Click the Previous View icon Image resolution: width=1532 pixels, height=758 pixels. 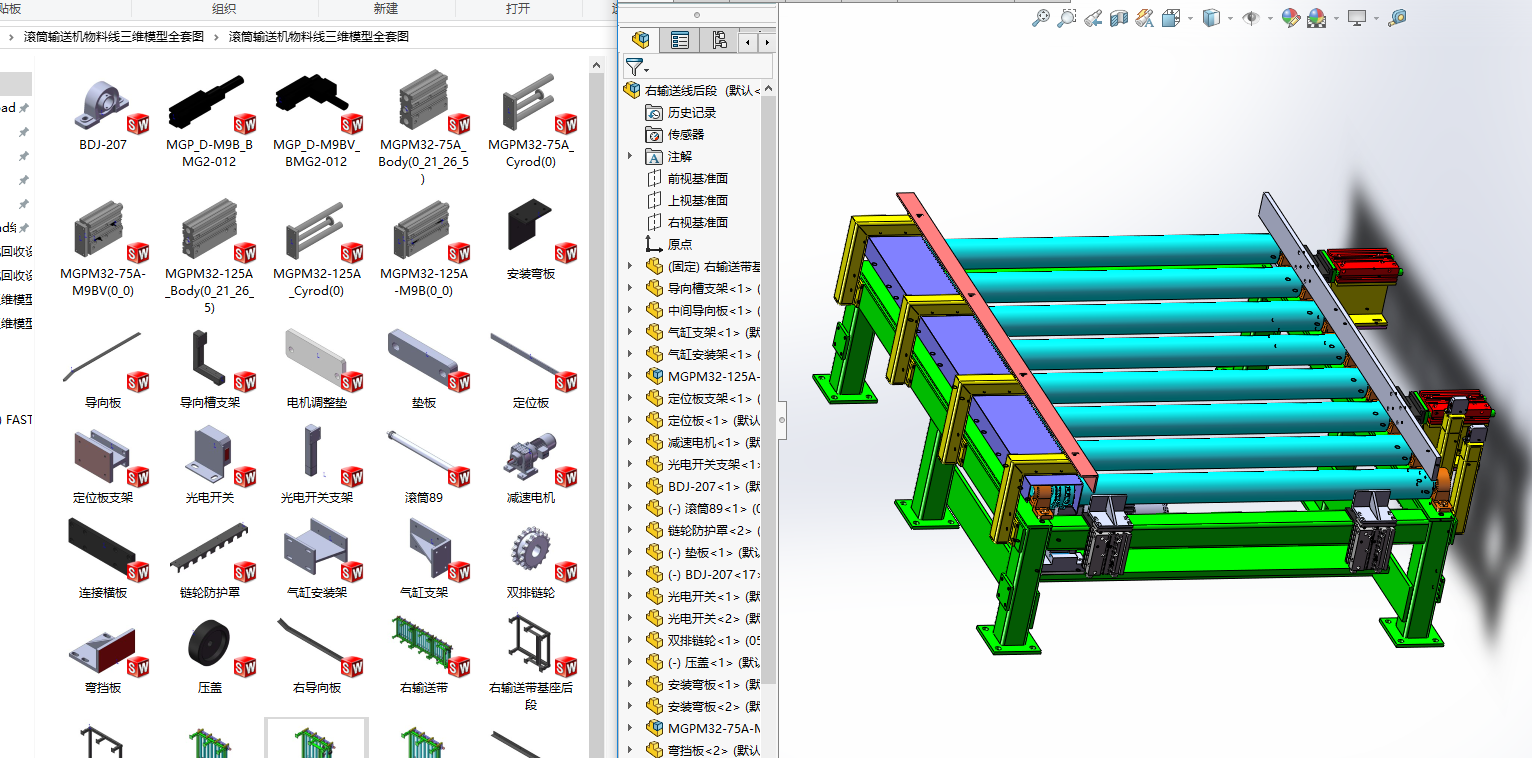(x=1093, y=18)
